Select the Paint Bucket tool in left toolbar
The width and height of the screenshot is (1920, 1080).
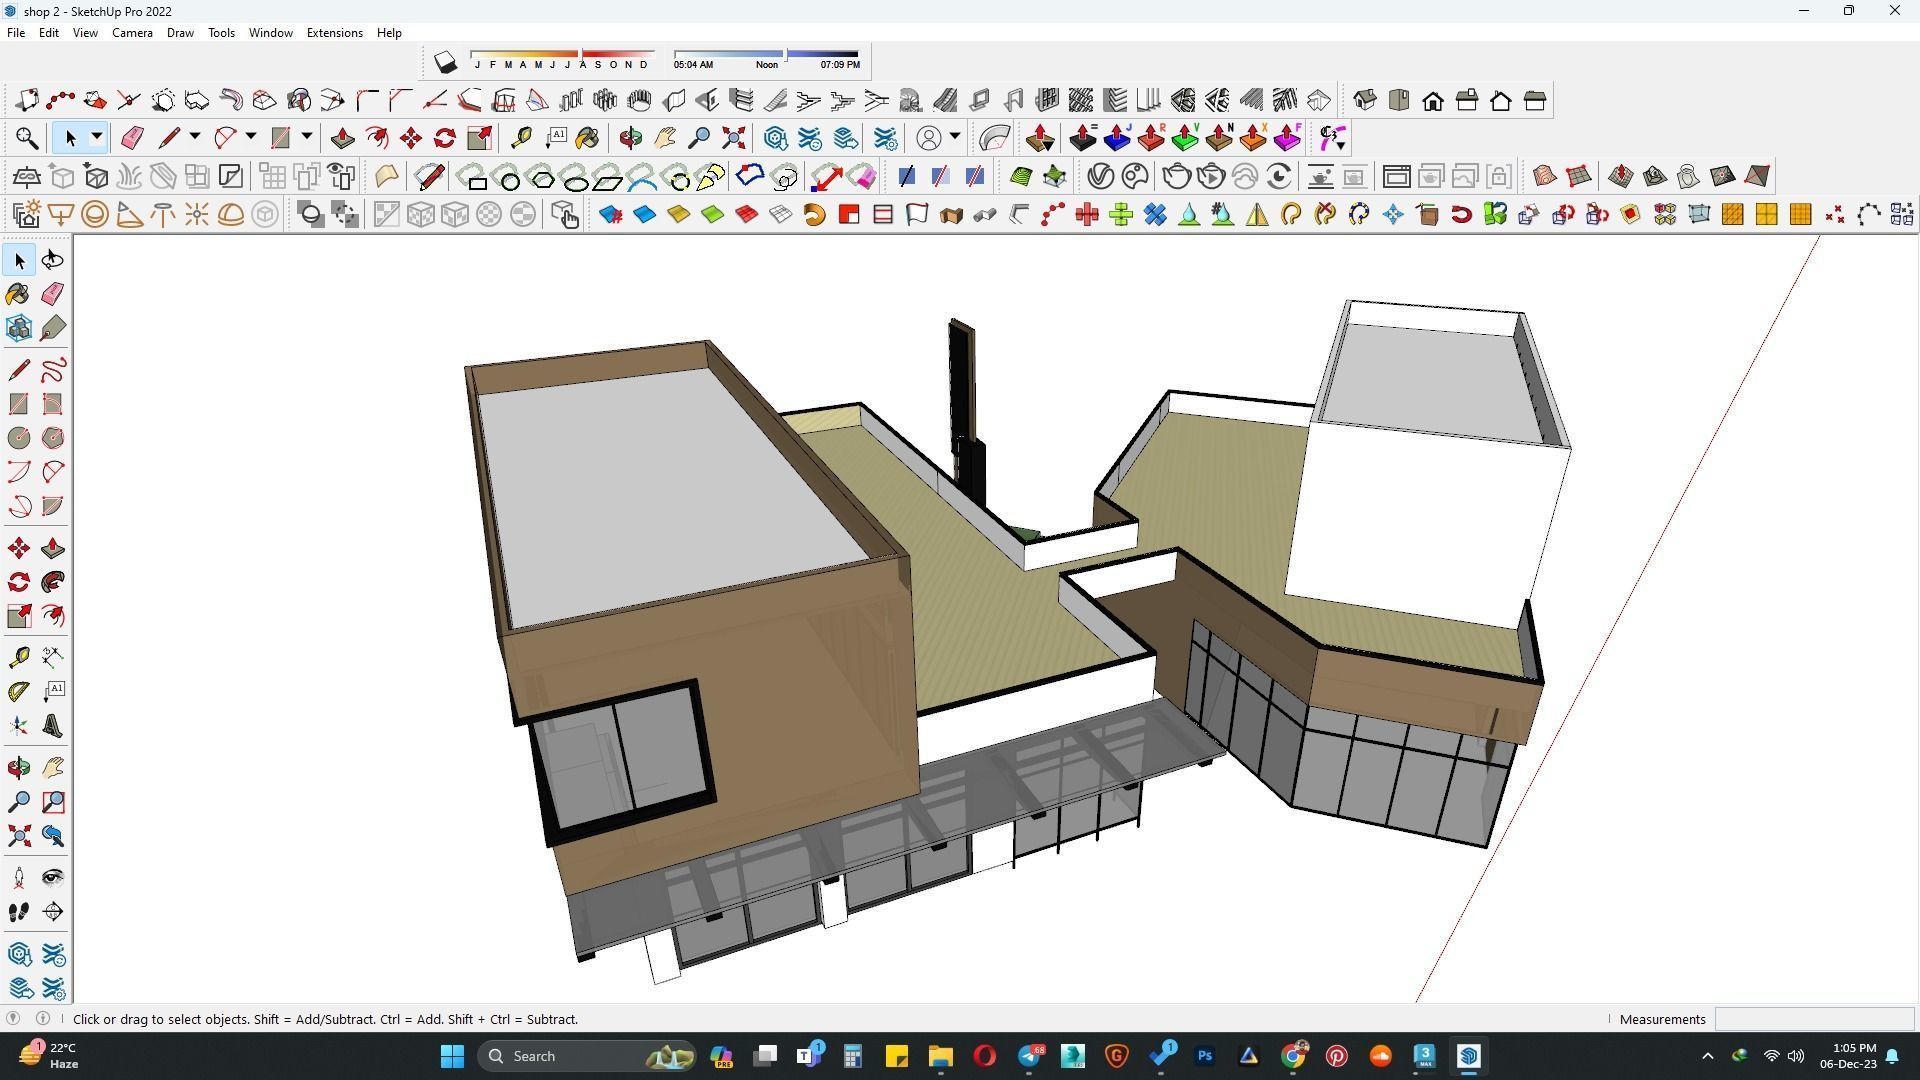point(19,294)
